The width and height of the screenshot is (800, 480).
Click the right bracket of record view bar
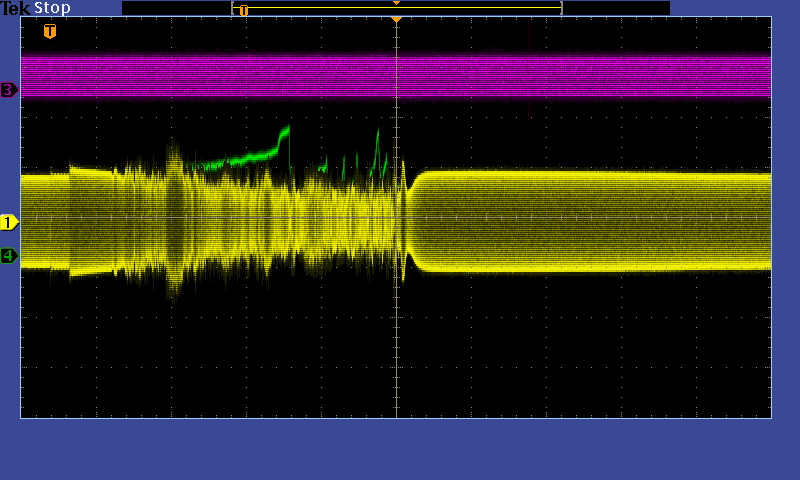click(x=561, y=8)
